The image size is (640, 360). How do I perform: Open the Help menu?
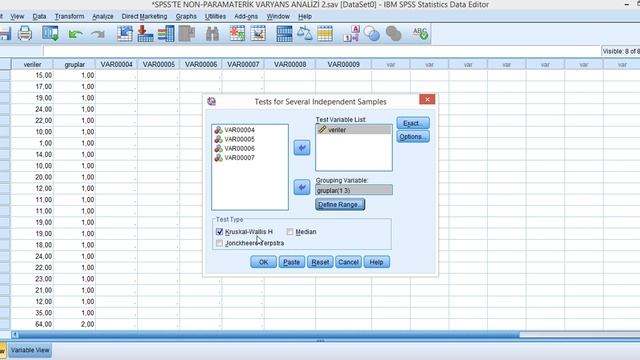(305, 16)
